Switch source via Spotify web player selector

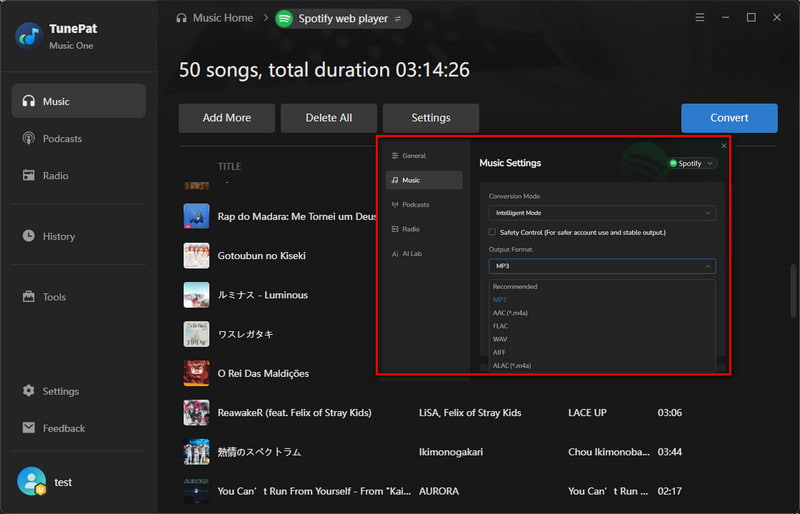(343, 19)
